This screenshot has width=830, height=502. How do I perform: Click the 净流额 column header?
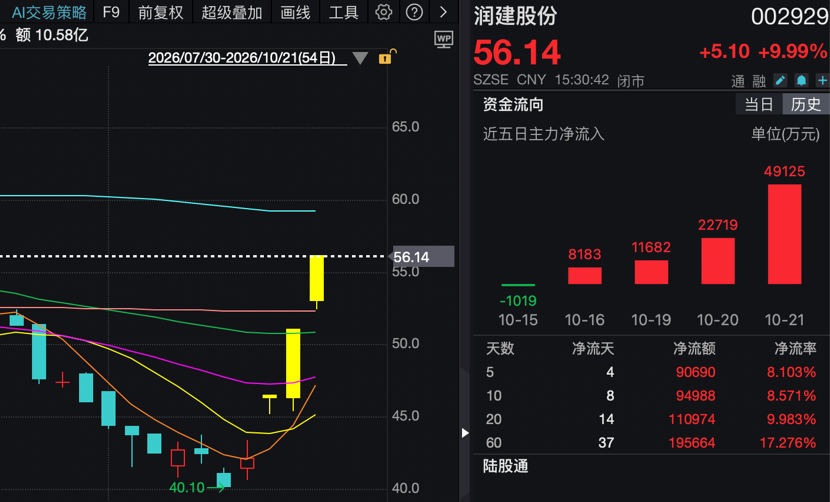pyautogui.click(x=694, y=348)
